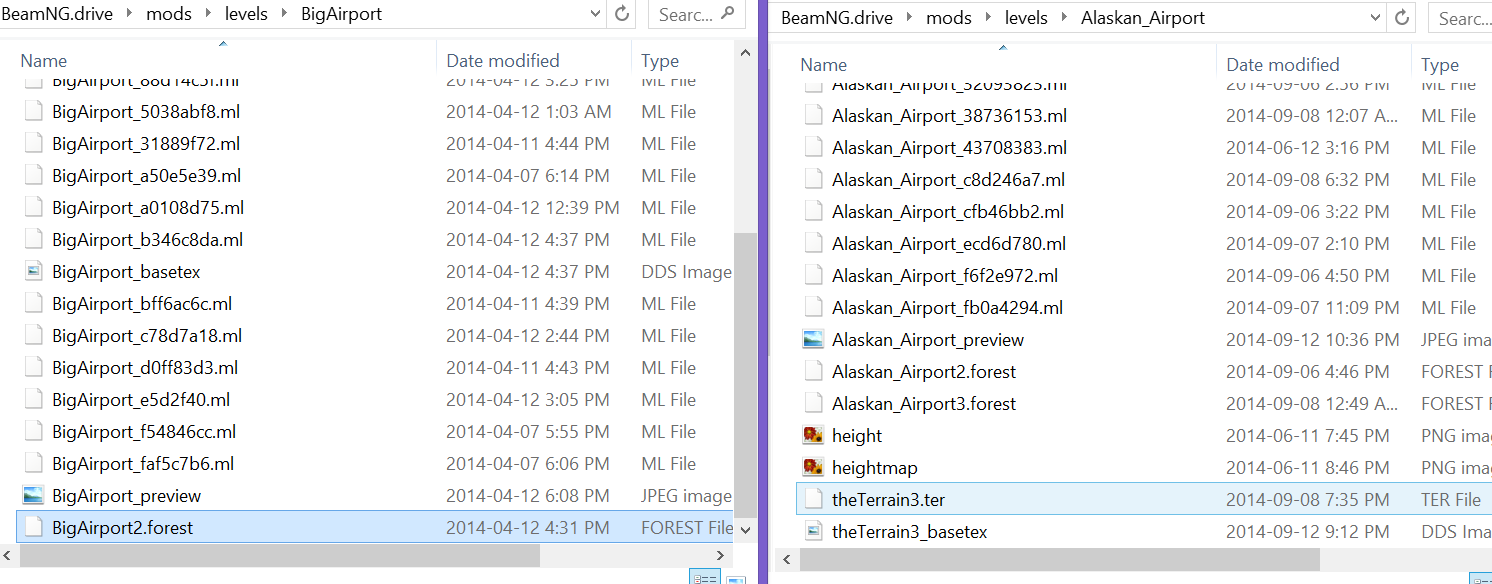Expand the breadcrumb arrow after mods in Alaskan_Airport window
The height and width of the screenshot is (584, 1492).
pyautogui.click(x=988, y=19)
